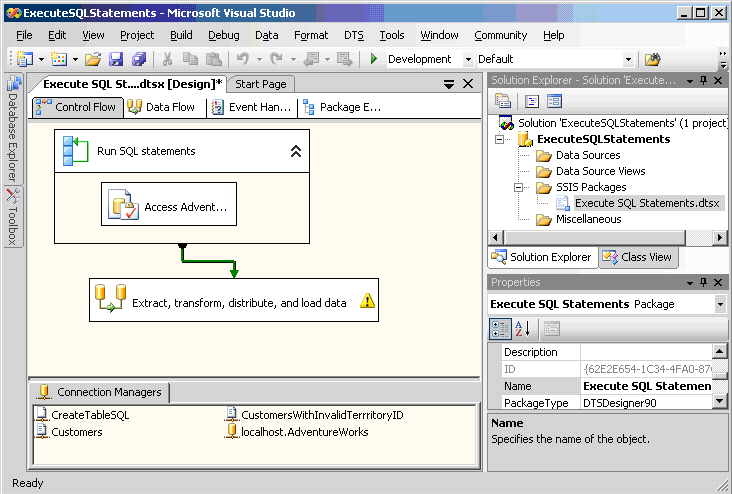Open the New Project dropdown arrow
The width and height of the screenshot is (732, 494).
pyautogui.click(x=41, y=59)
